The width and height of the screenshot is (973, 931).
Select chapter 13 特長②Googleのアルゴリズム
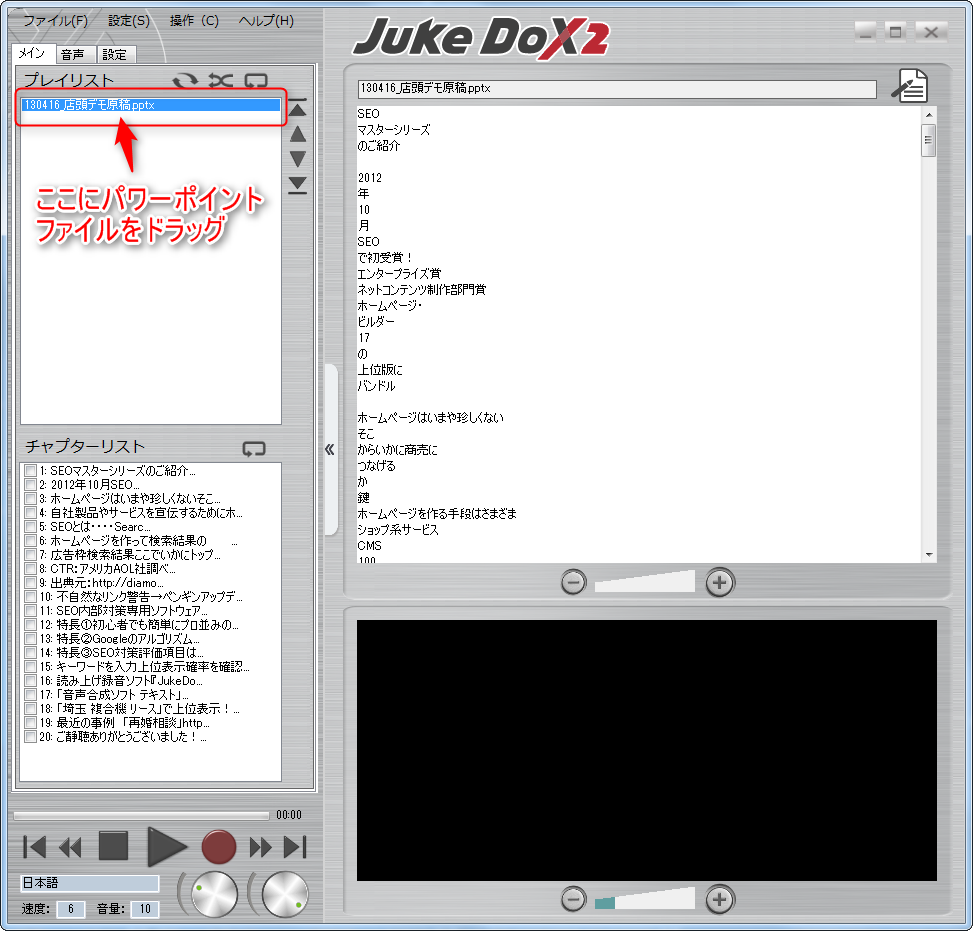(119, 639)
